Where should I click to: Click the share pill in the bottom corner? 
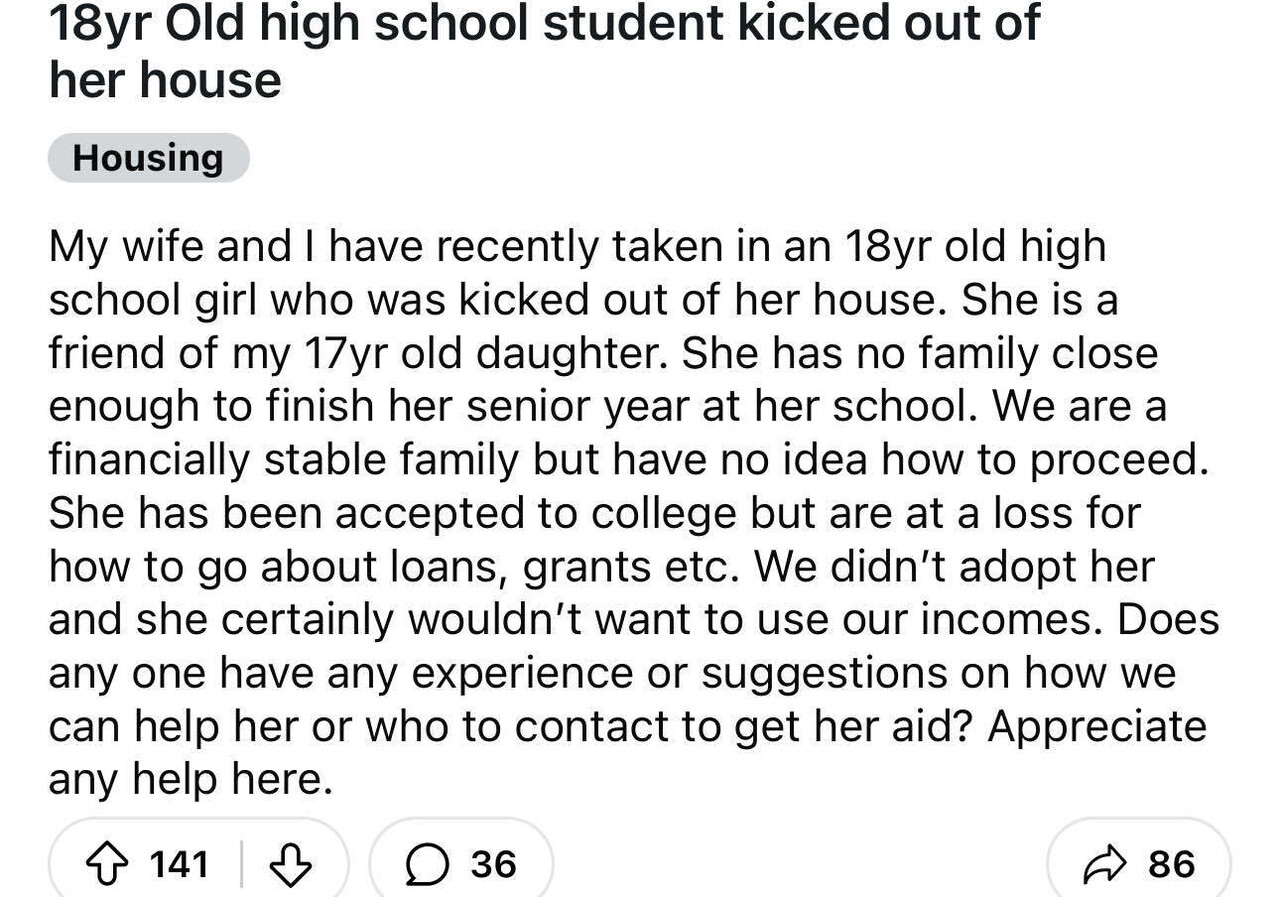[1135, 862]
